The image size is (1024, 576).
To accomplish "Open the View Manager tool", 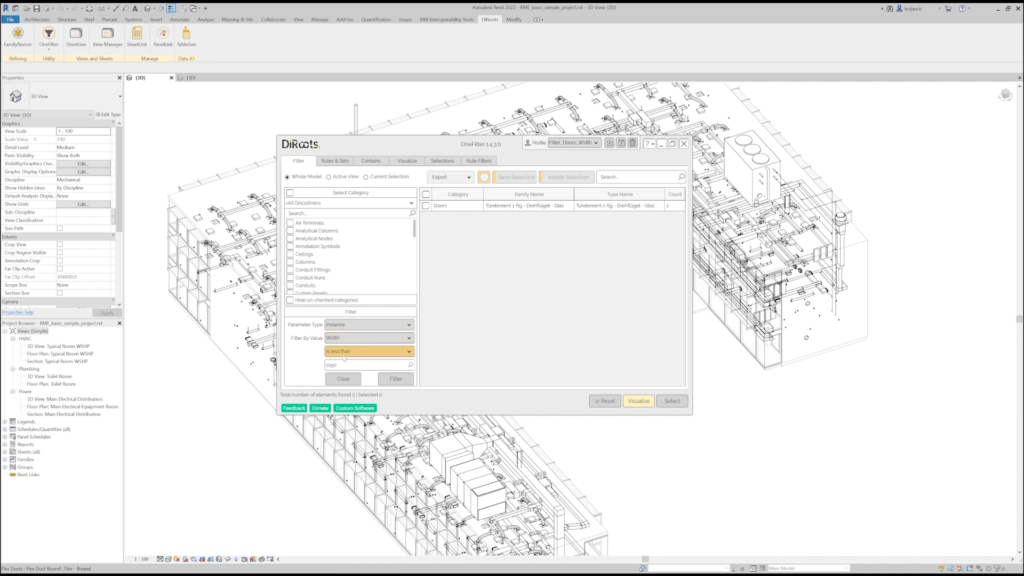I will 107,37.
